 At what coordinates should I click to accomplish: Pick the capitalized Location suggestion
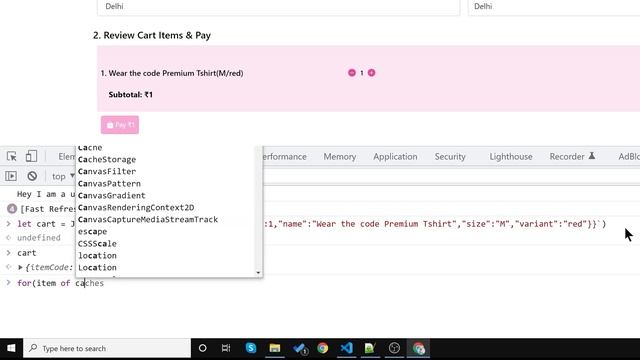97,267
